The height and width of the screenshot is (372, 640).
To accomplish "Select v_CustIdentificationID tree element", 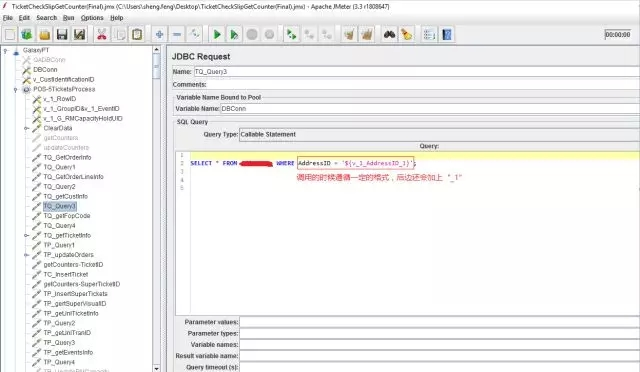I will (x=64, y=80).
